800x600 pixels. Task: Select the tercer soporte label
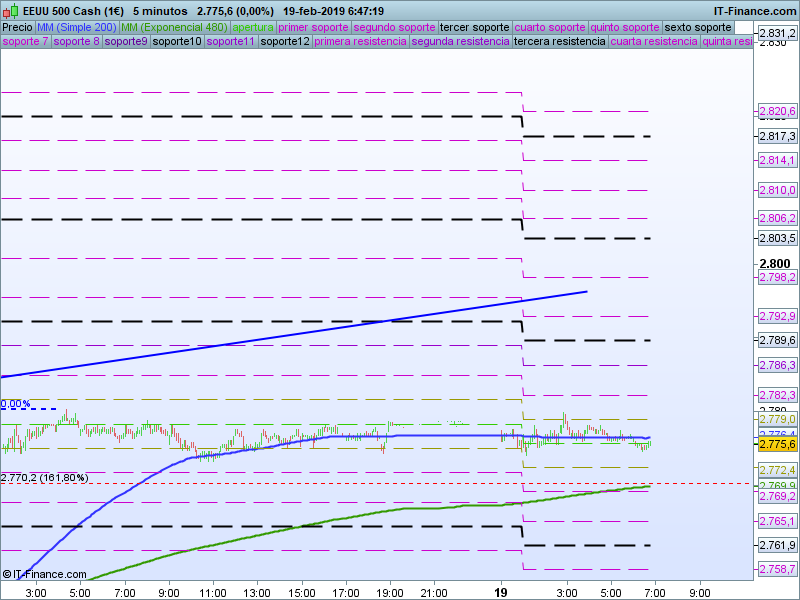pyautogui.click(x=475, y=27)
